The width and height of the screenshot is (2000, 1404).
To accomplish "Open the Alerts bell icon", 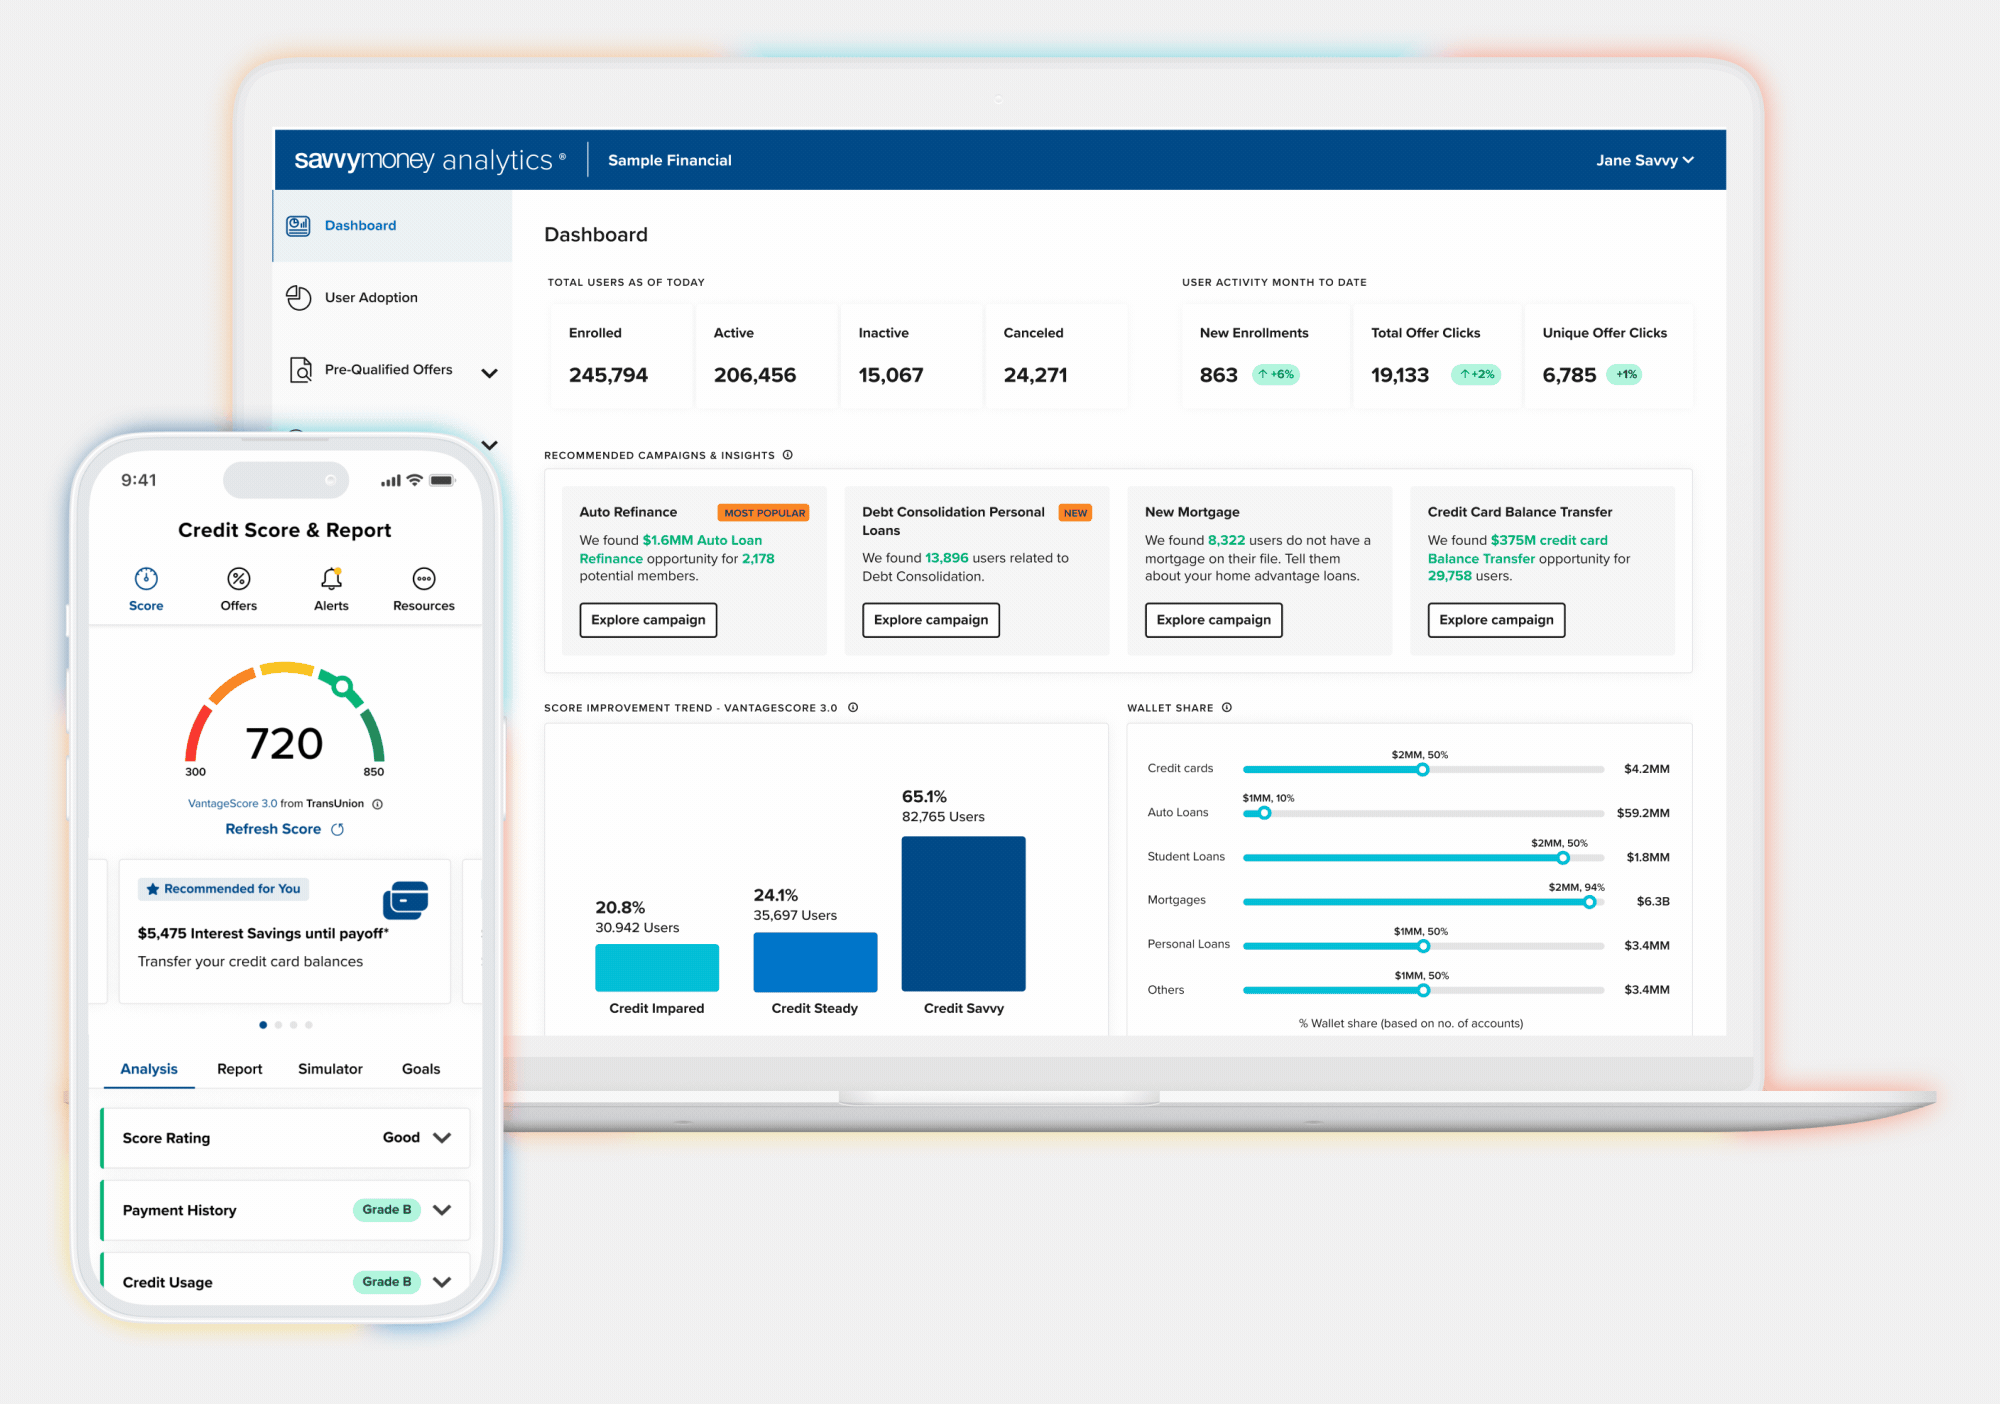I will (x=331, y=579).
